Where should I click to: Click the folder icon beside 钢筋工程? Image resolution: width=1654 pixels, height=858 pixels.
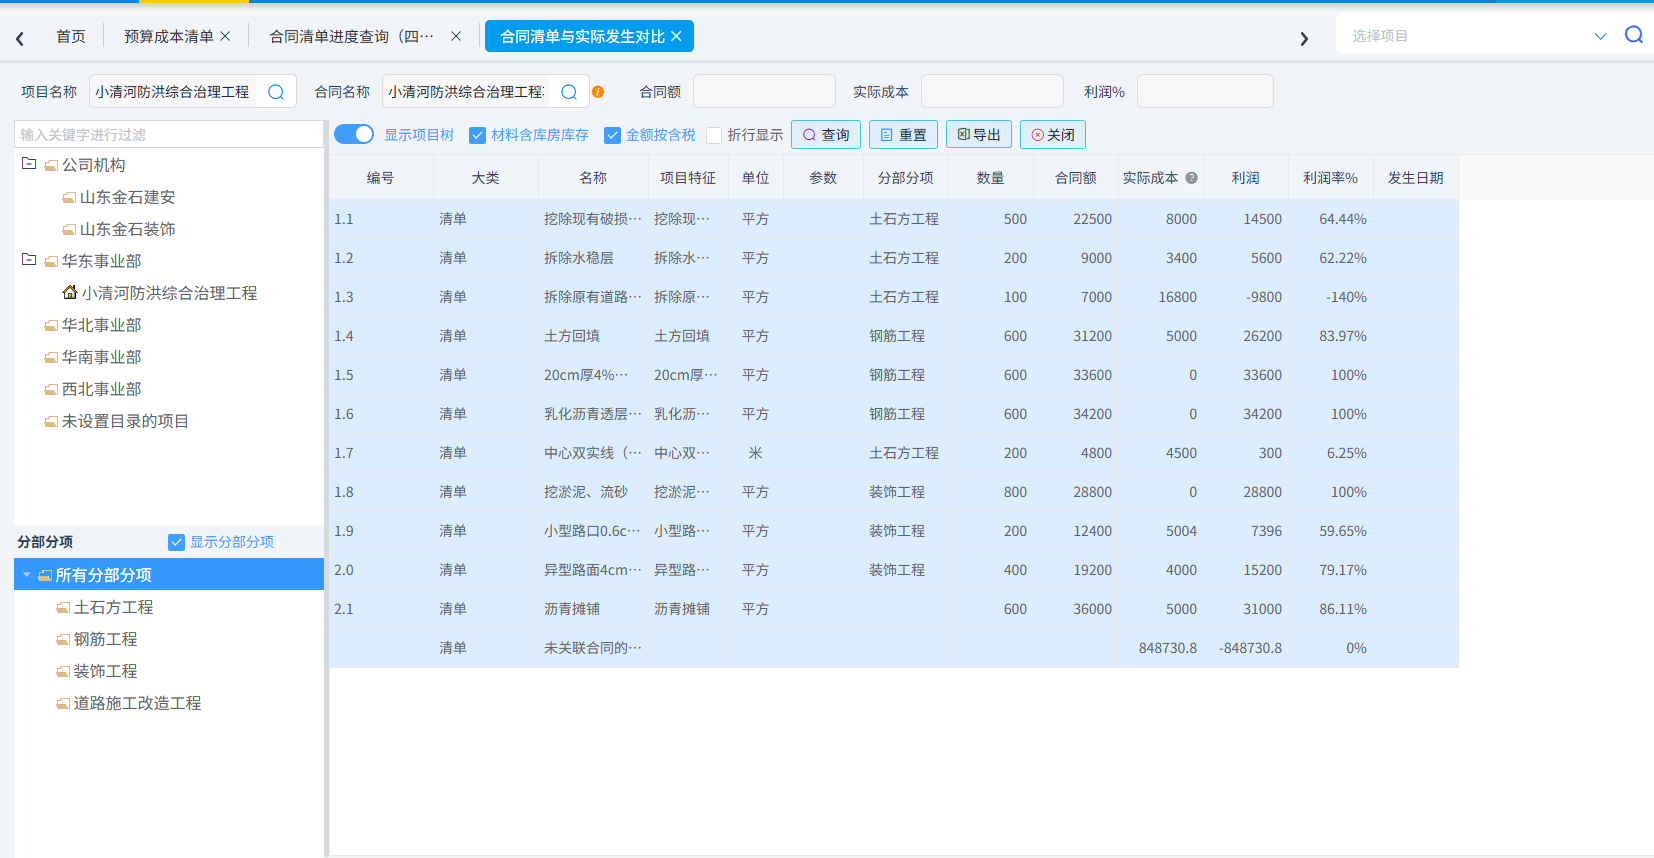(x=63, y=640)
